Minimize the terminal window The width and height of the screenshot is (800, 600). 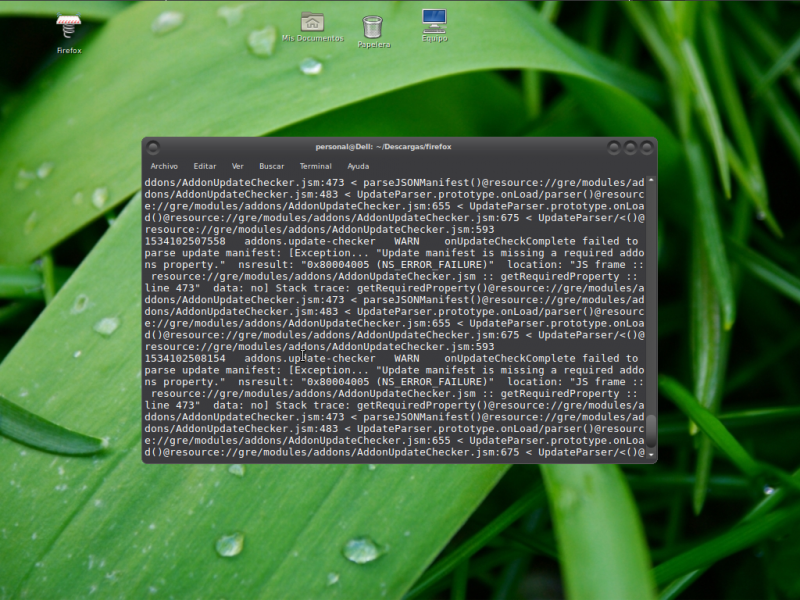(x=614, y=147)
